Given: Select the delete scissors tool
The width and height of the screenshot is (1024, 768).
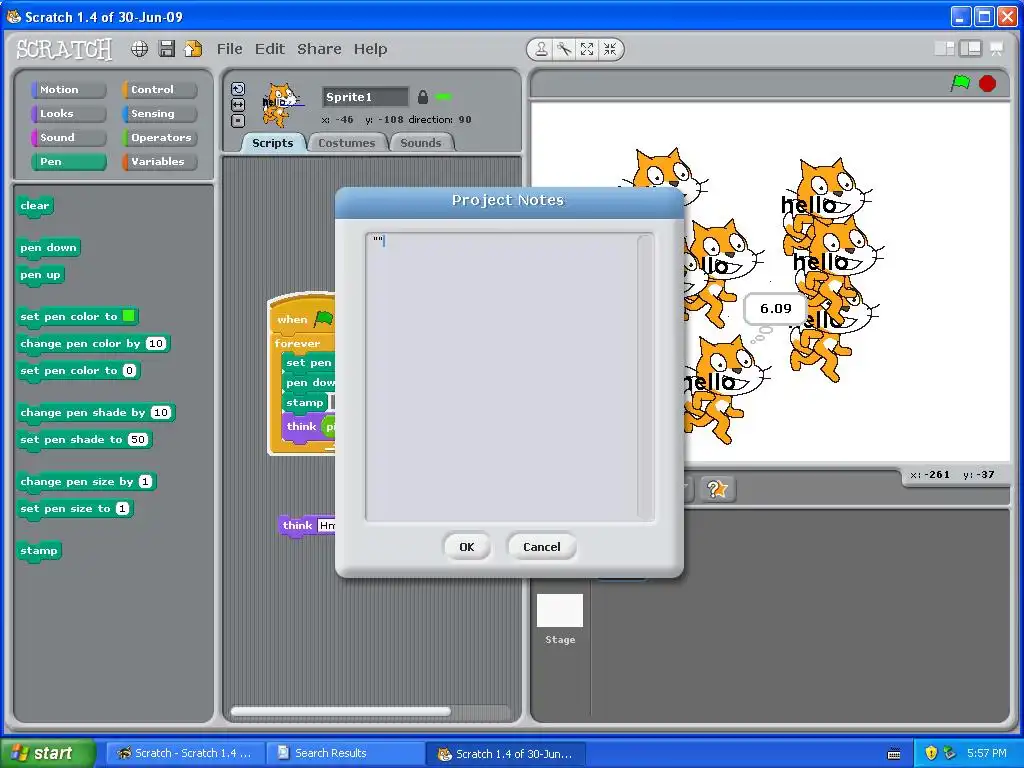Looking at the screenshot, I should 564,49.
